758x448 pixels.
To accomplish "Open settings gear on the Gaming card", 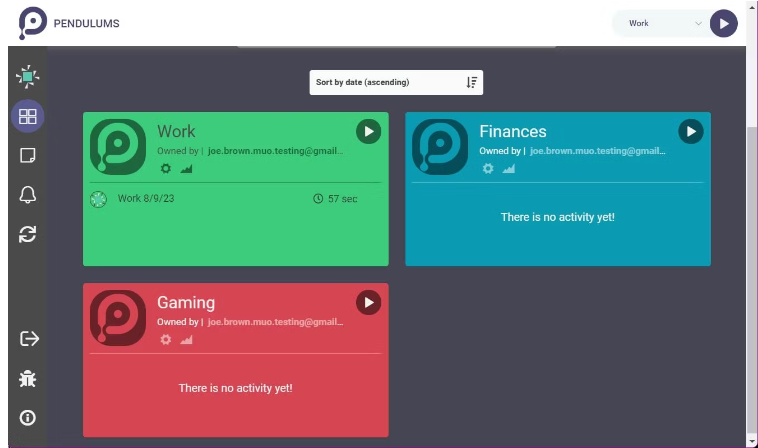I will point(166,340).
